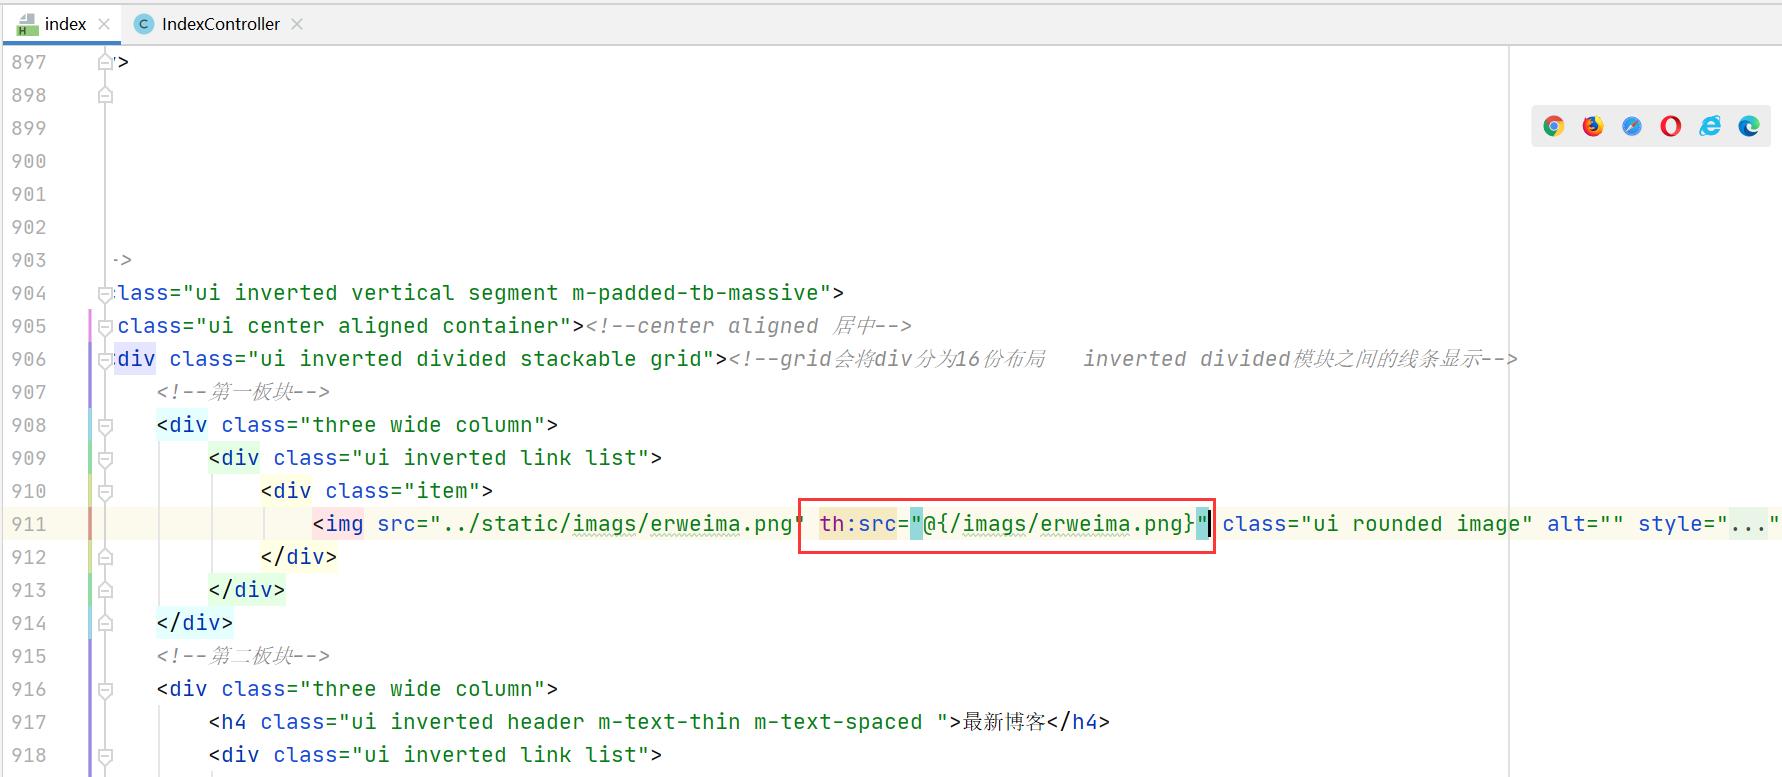This screenshot has width=1782, height=777.
Task: Click the @{/imags/erweima.png} value
Action: click(x=1059, y=524)
